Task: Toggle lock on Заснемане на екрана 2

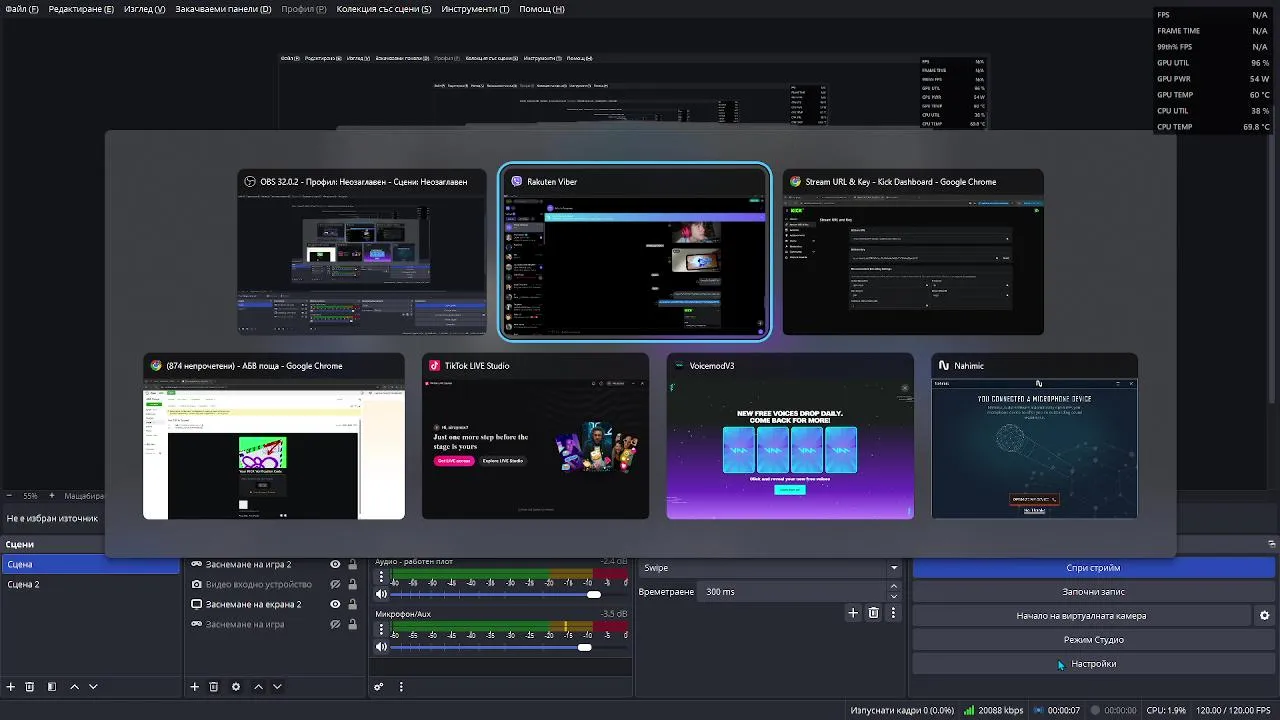Action: pos(352,604)
